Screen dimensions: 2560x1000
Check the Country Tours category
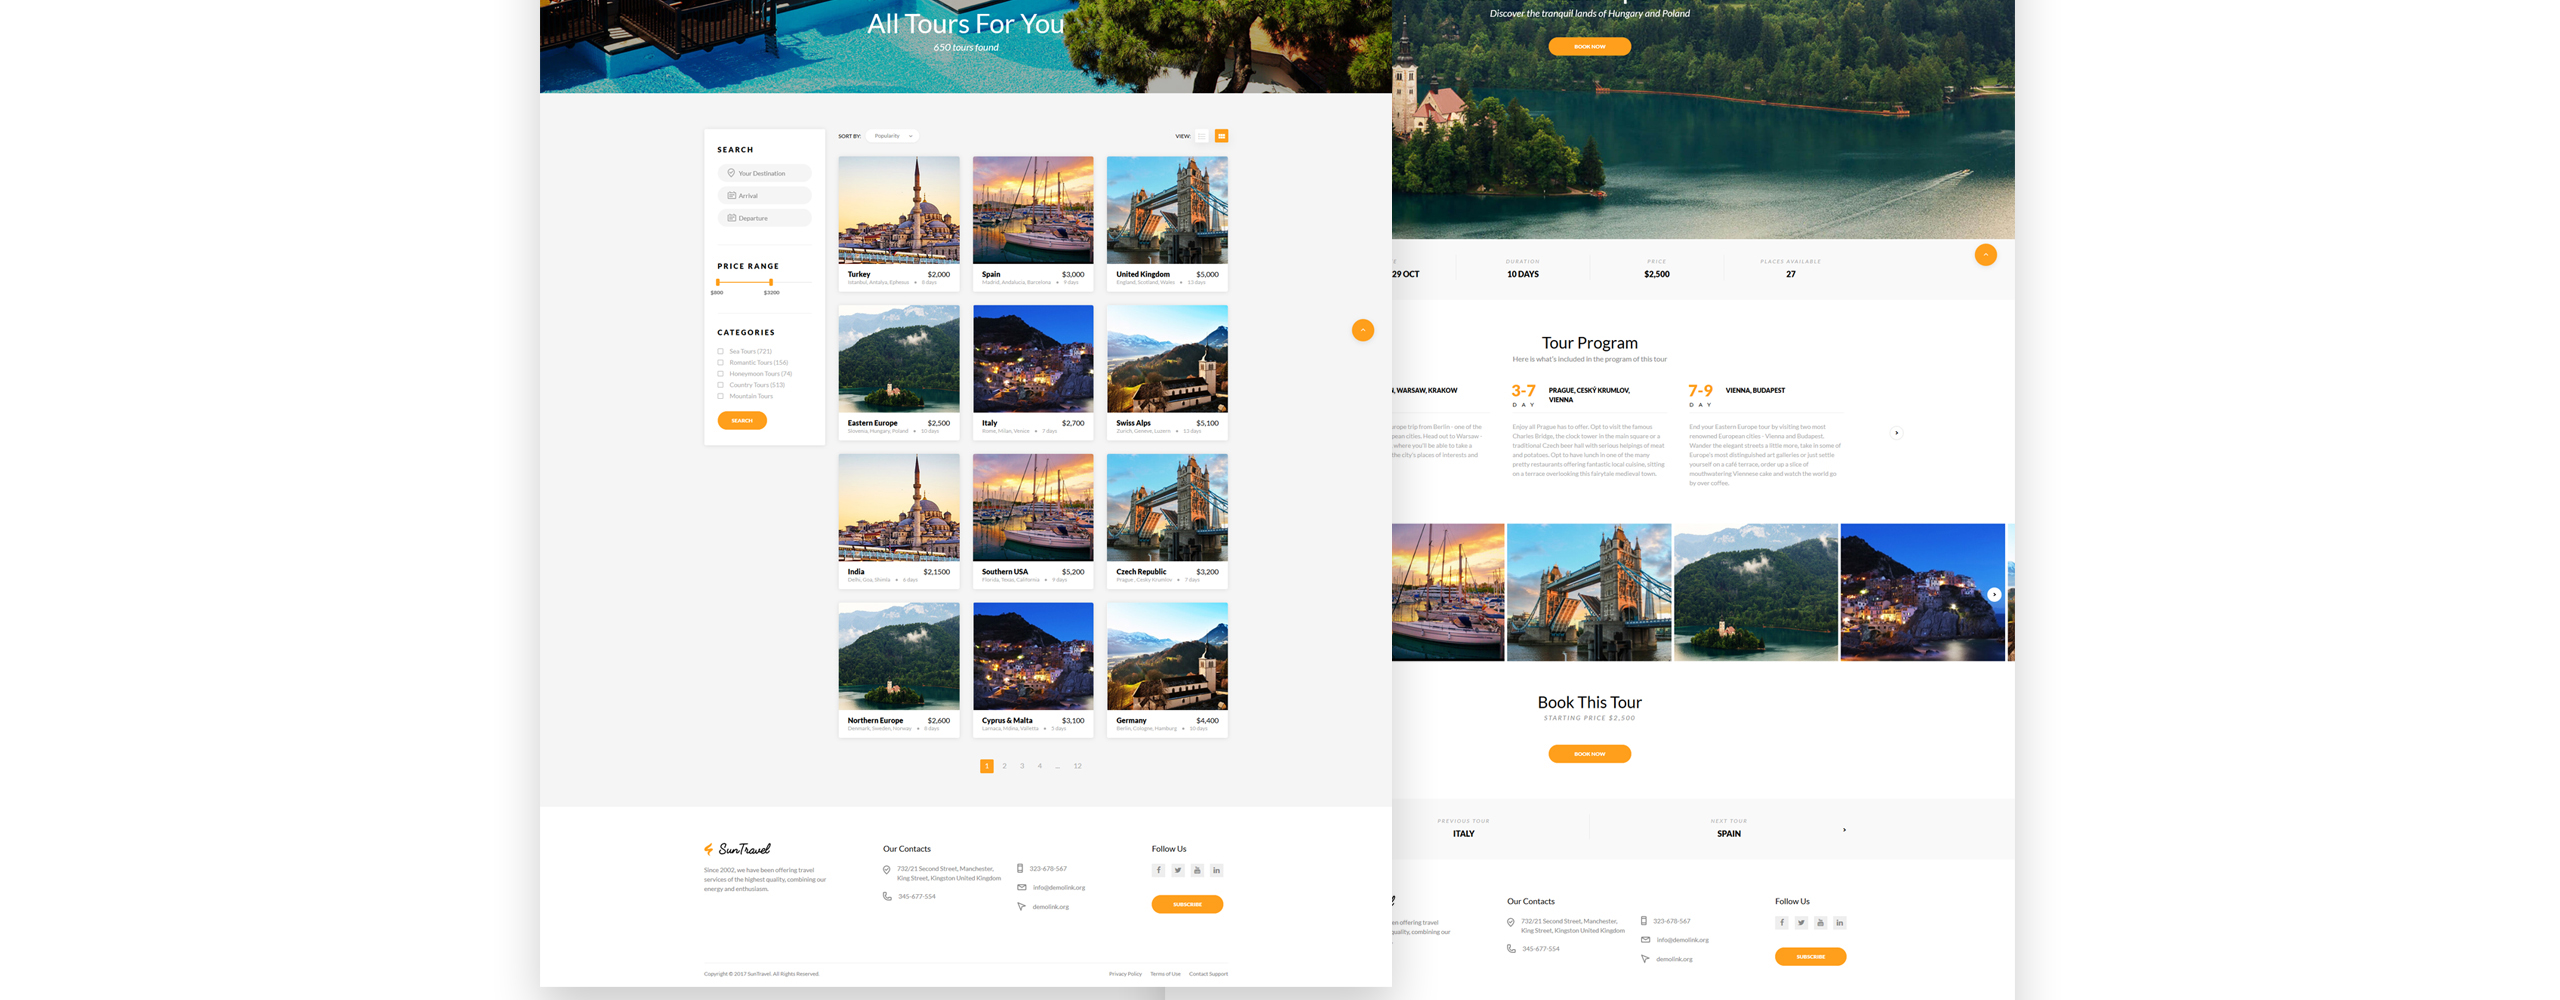point(720,385)
